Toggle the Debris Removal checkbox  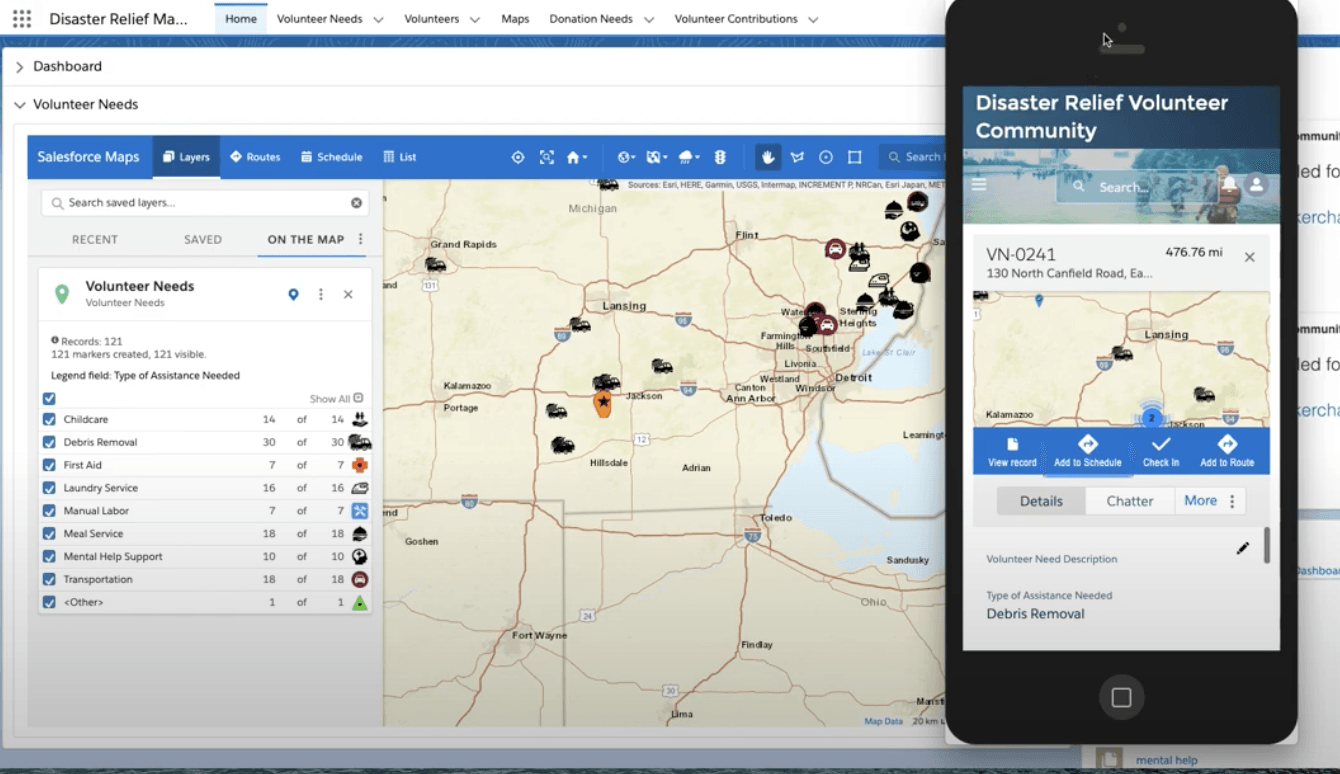pyautogui.click(x=49, y=442)
